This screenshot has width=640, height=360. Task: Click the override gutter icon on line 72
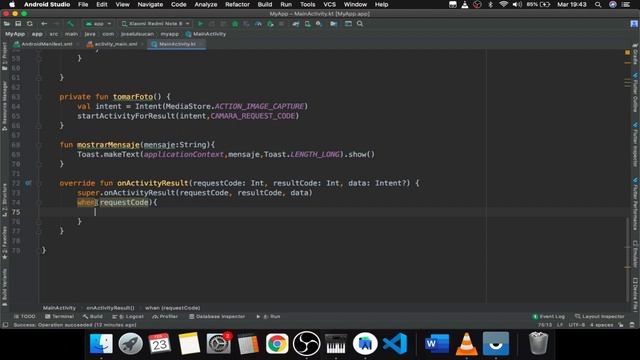[x=28, y=183]
